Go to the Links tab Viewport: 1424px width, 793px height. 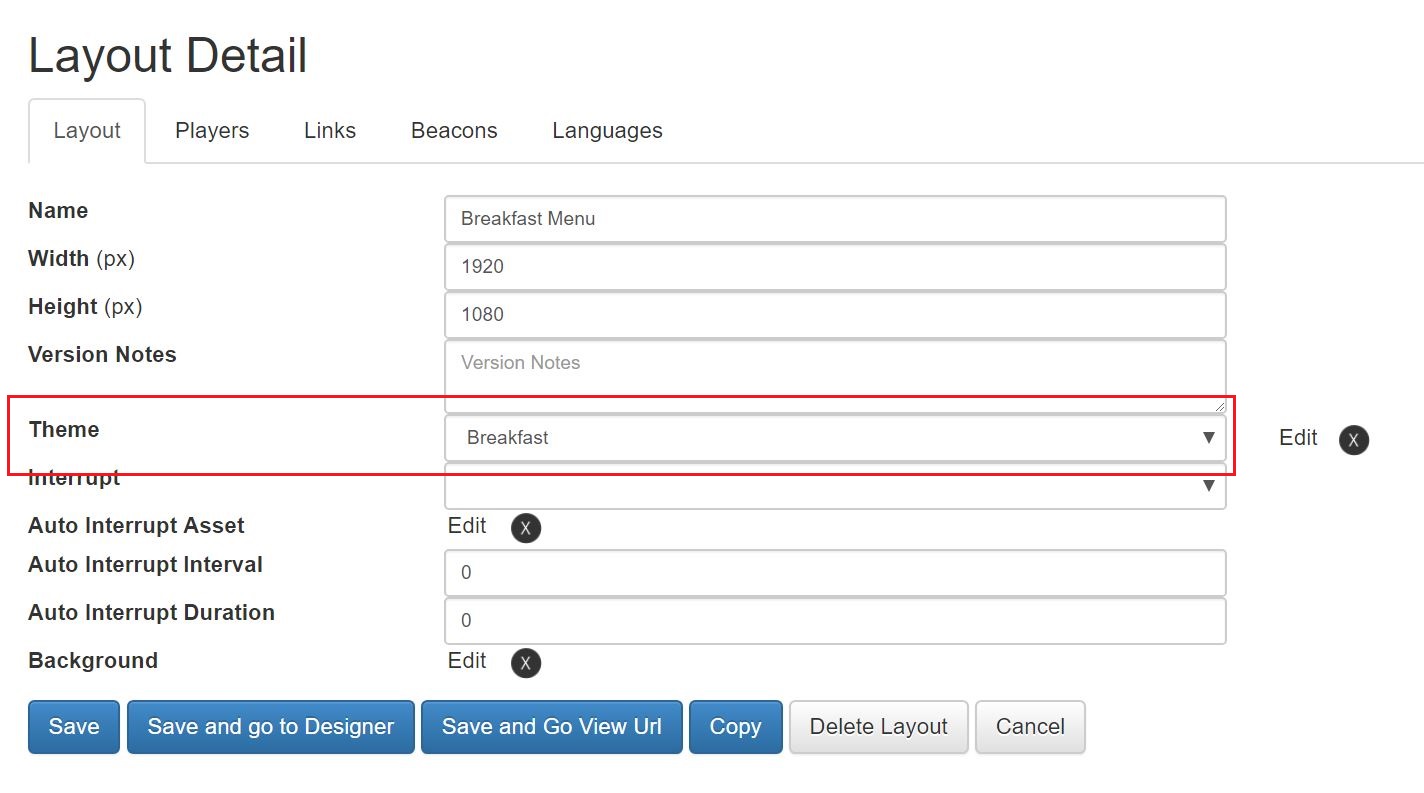tap(330, 131)
